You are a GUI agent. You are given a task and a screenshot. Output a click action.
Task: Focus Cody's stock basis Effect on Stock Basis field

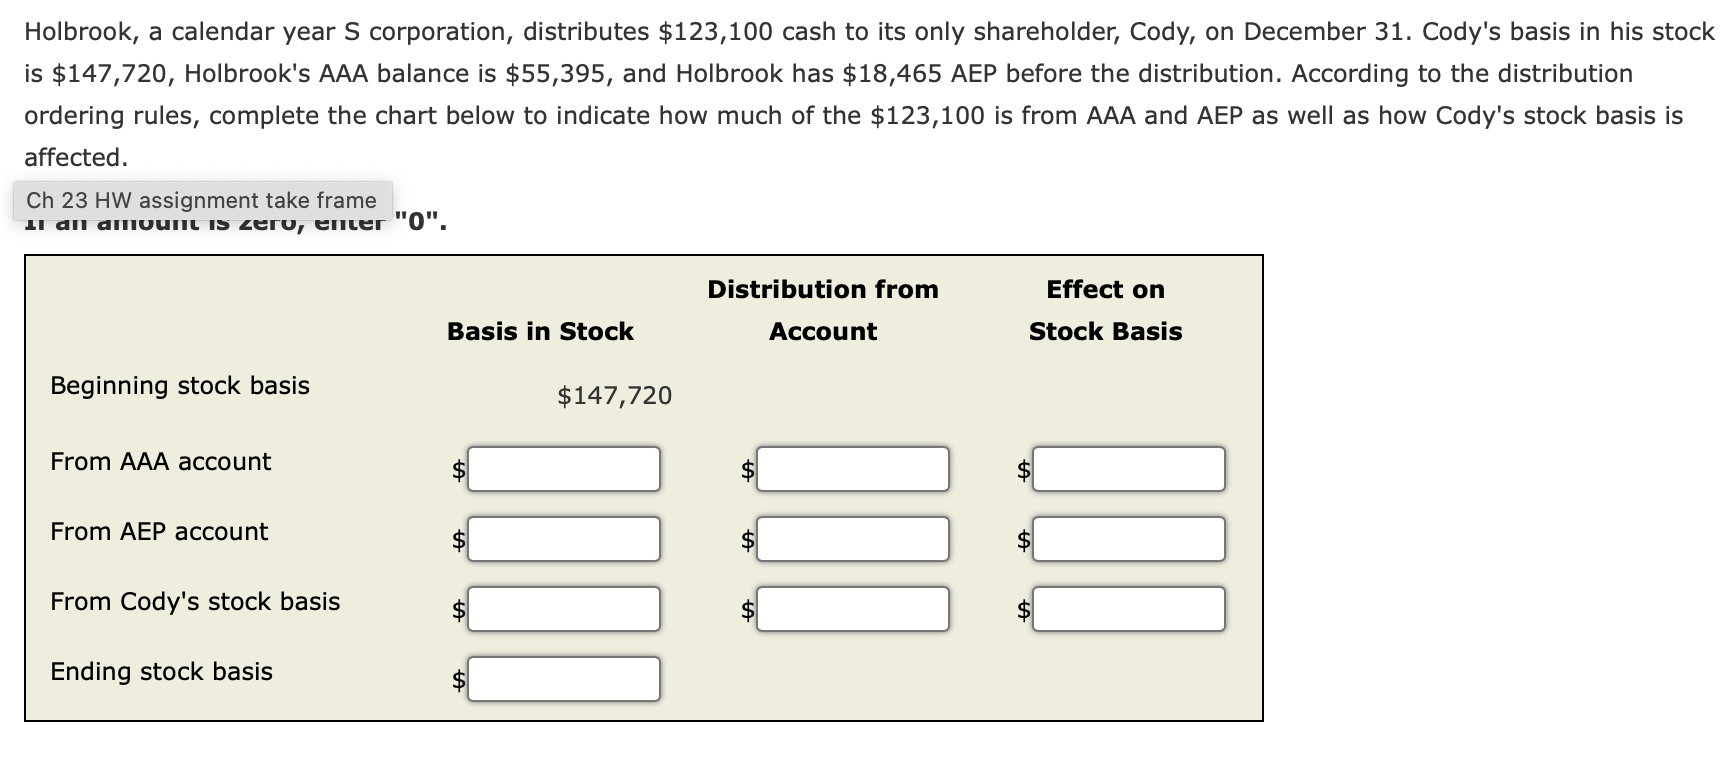[x=1129, y=609]
